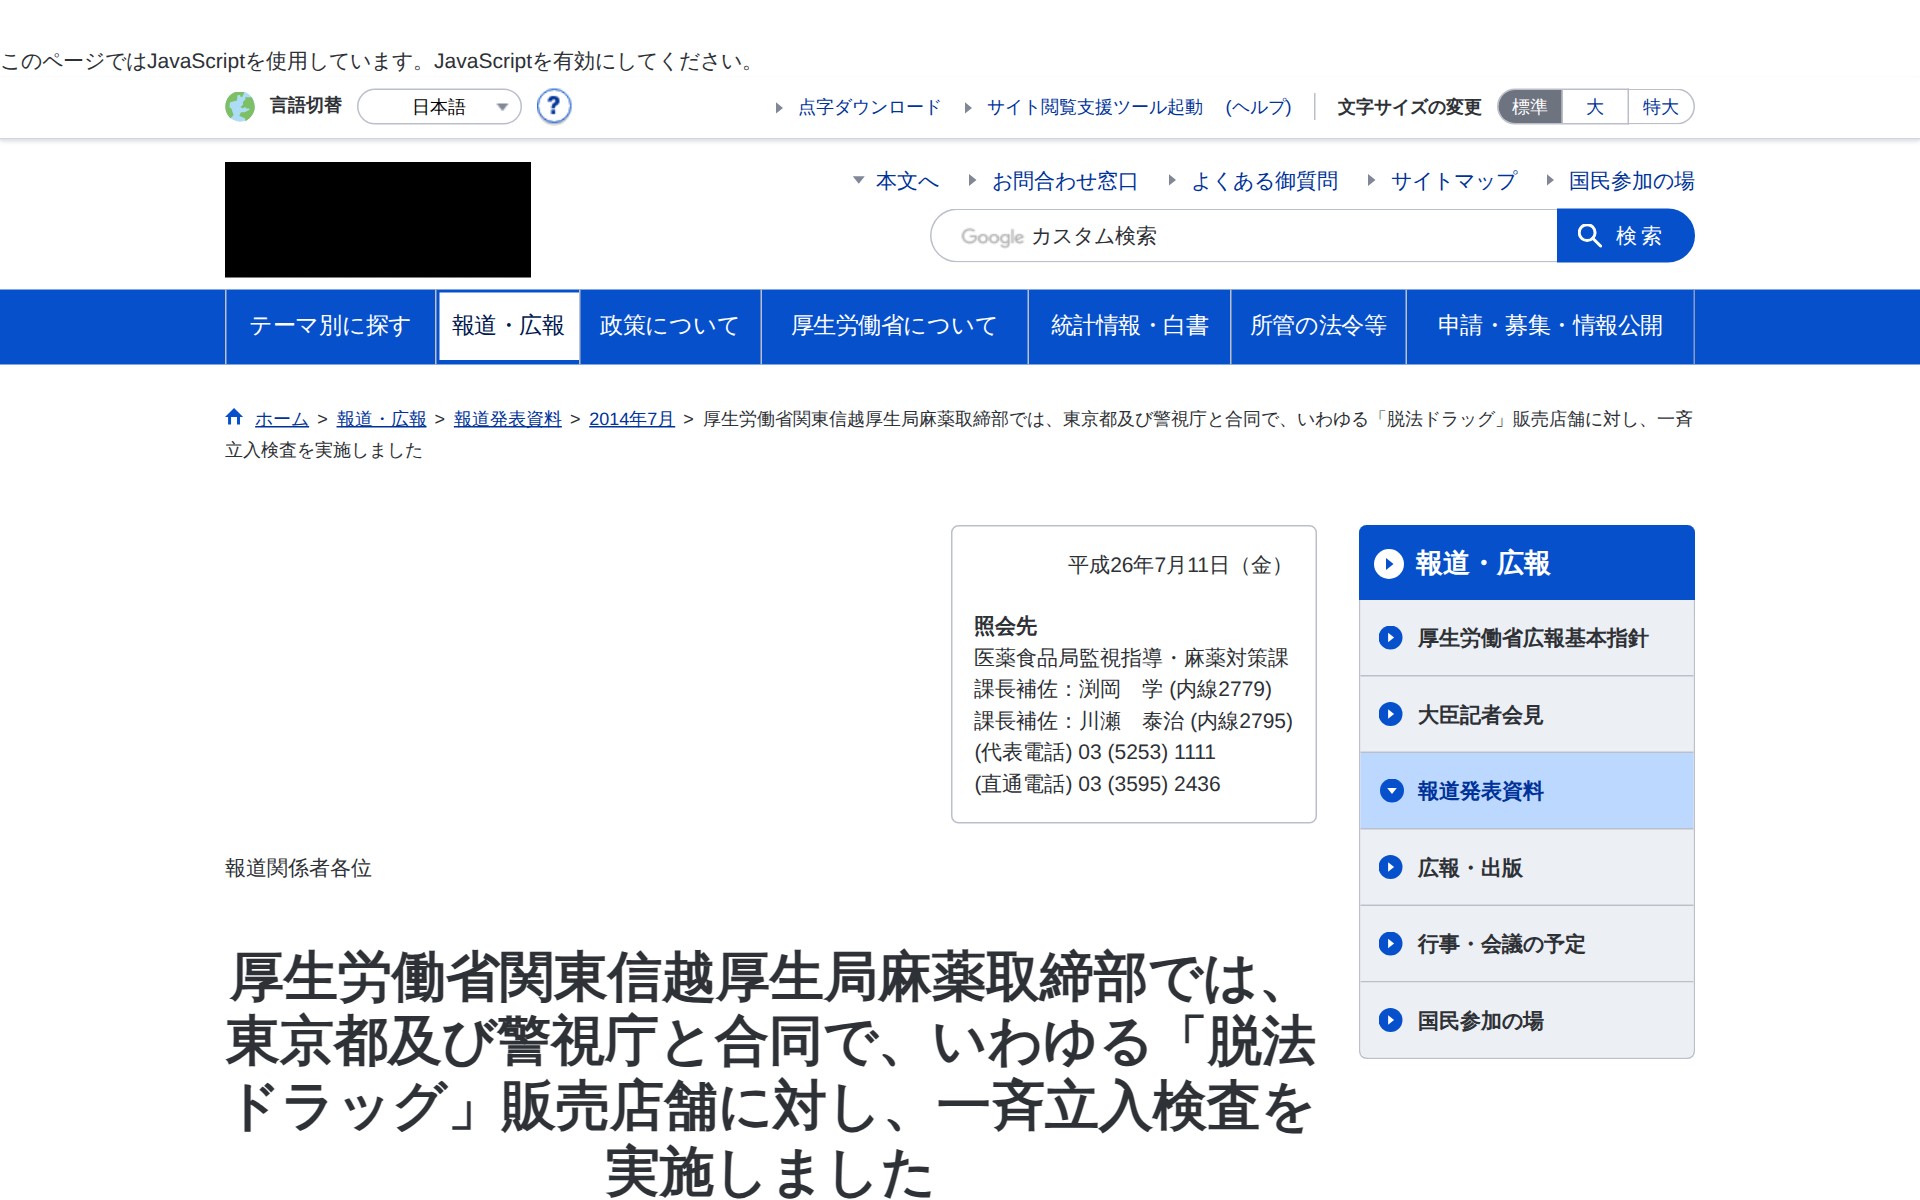
Task: Click the arrow icon beside 国民参加の場
Action: 1390,1020
